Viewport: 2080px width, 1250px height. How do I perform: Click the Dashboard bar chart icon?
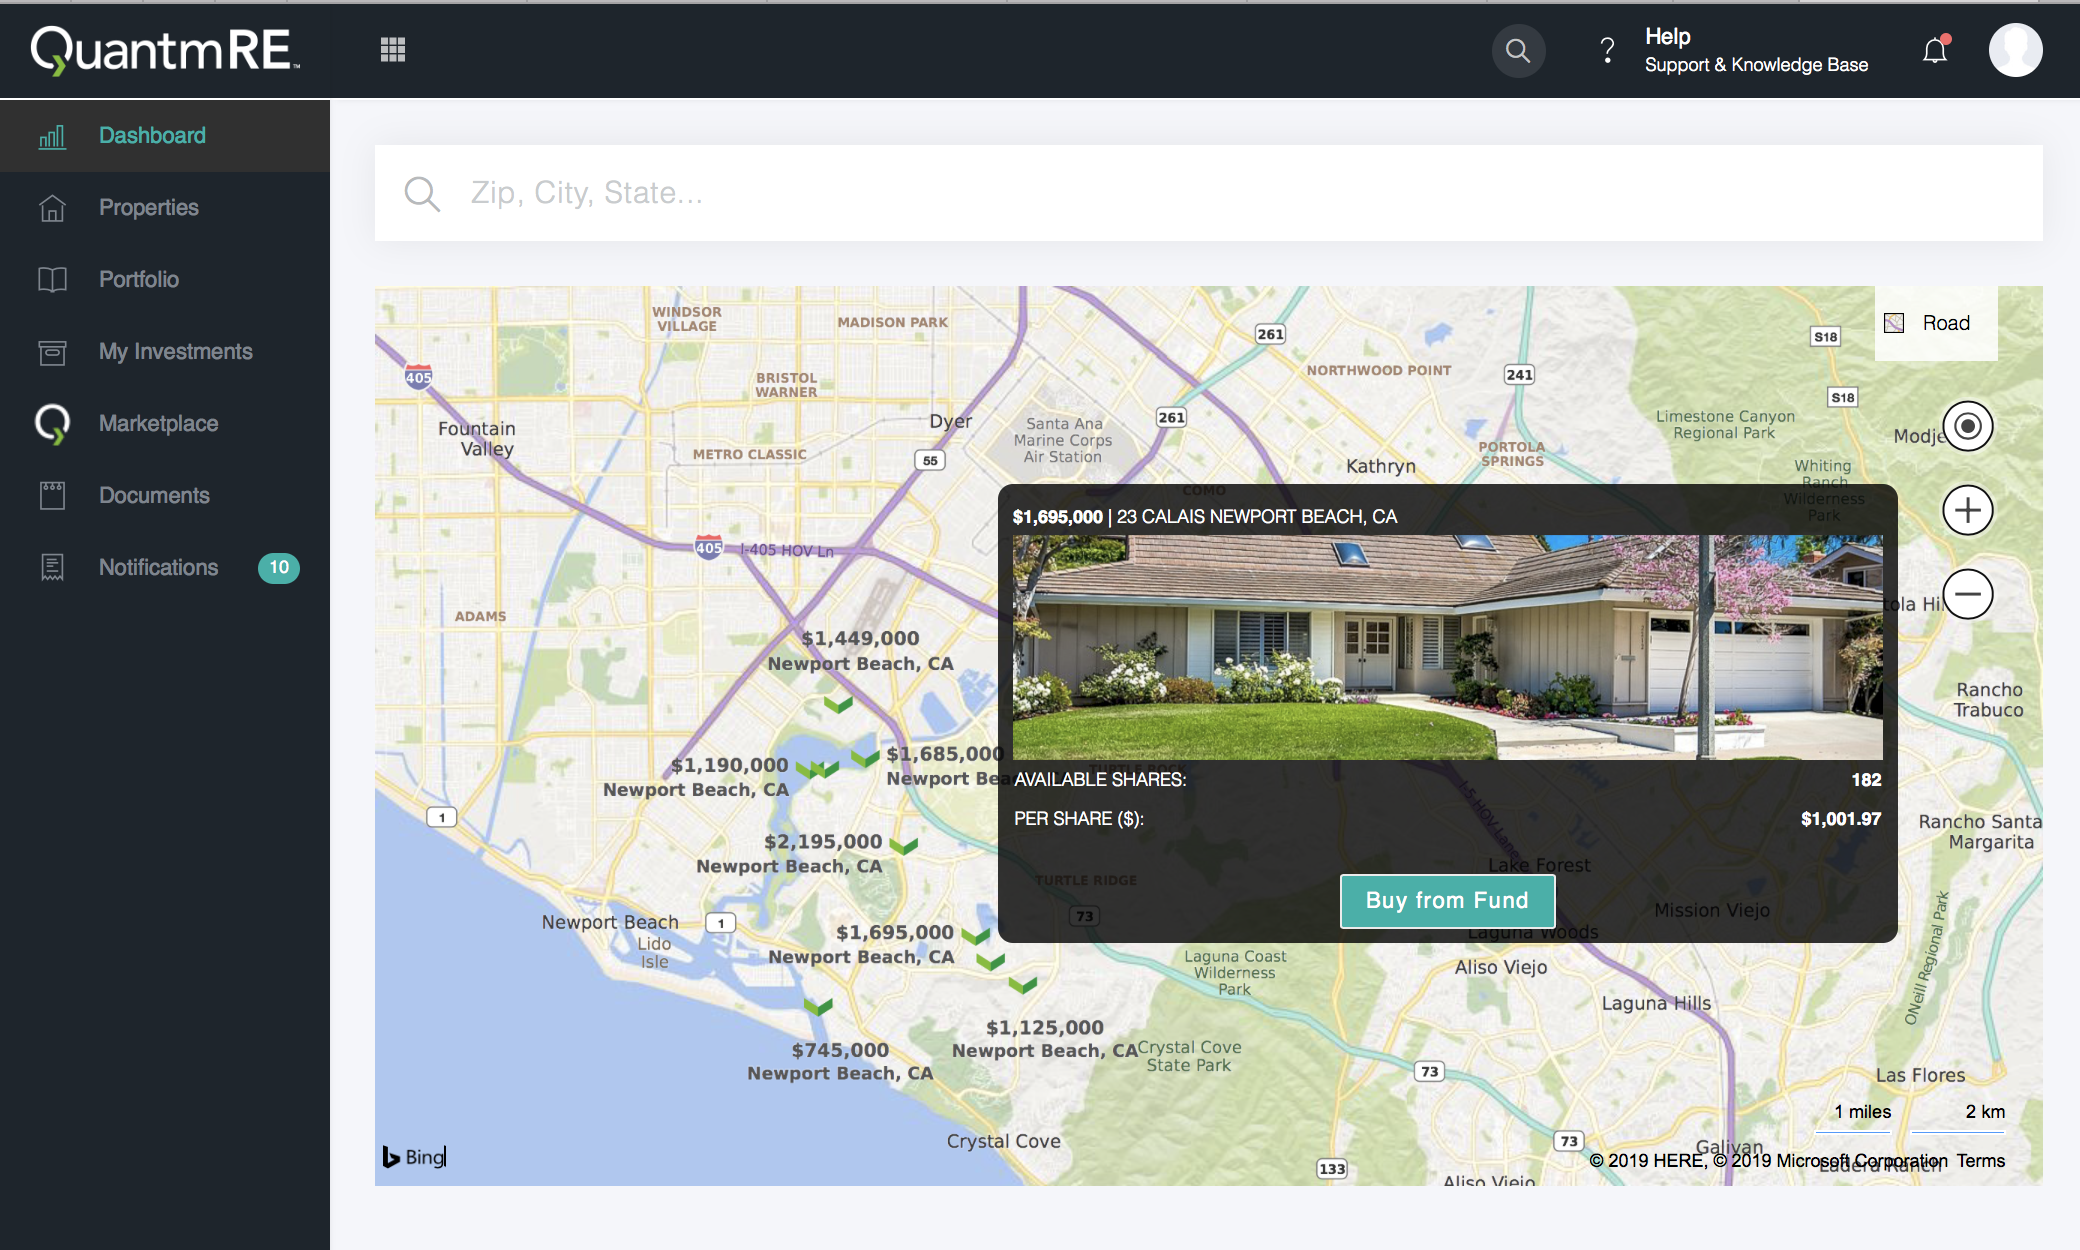click(x=52, y=136)
